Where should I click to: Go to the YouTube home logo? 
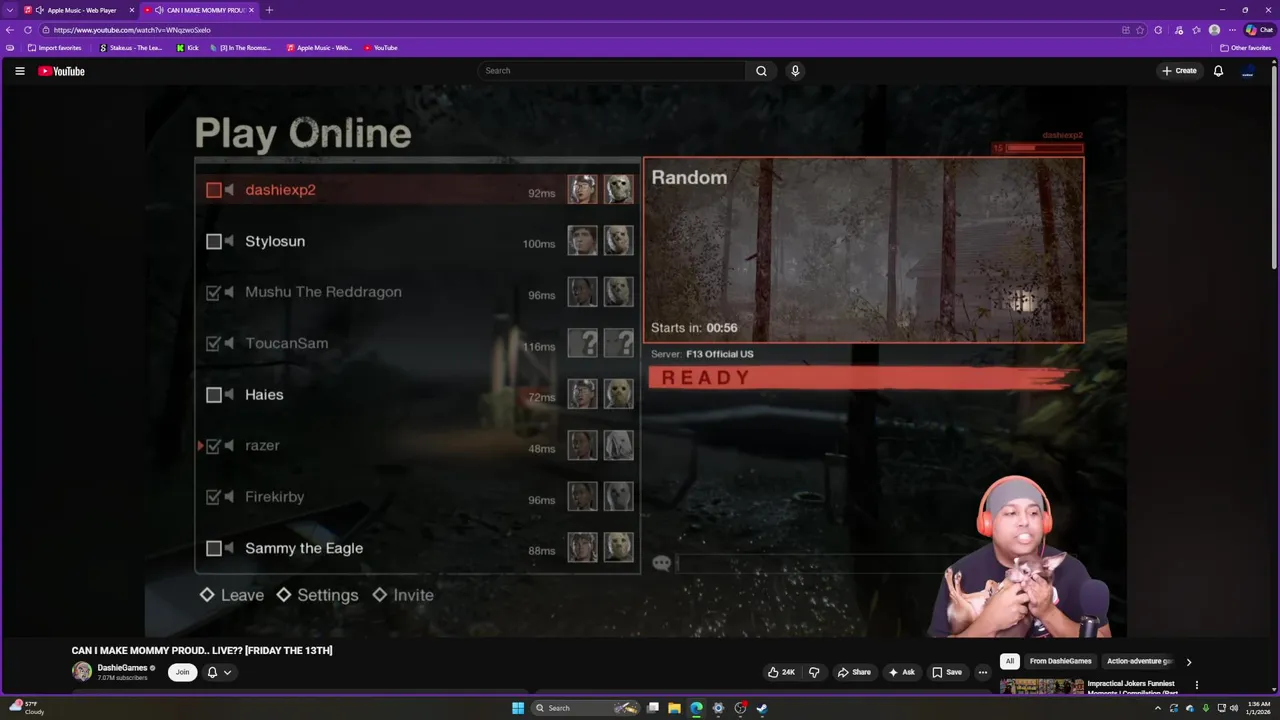click(x=61, y=71)
